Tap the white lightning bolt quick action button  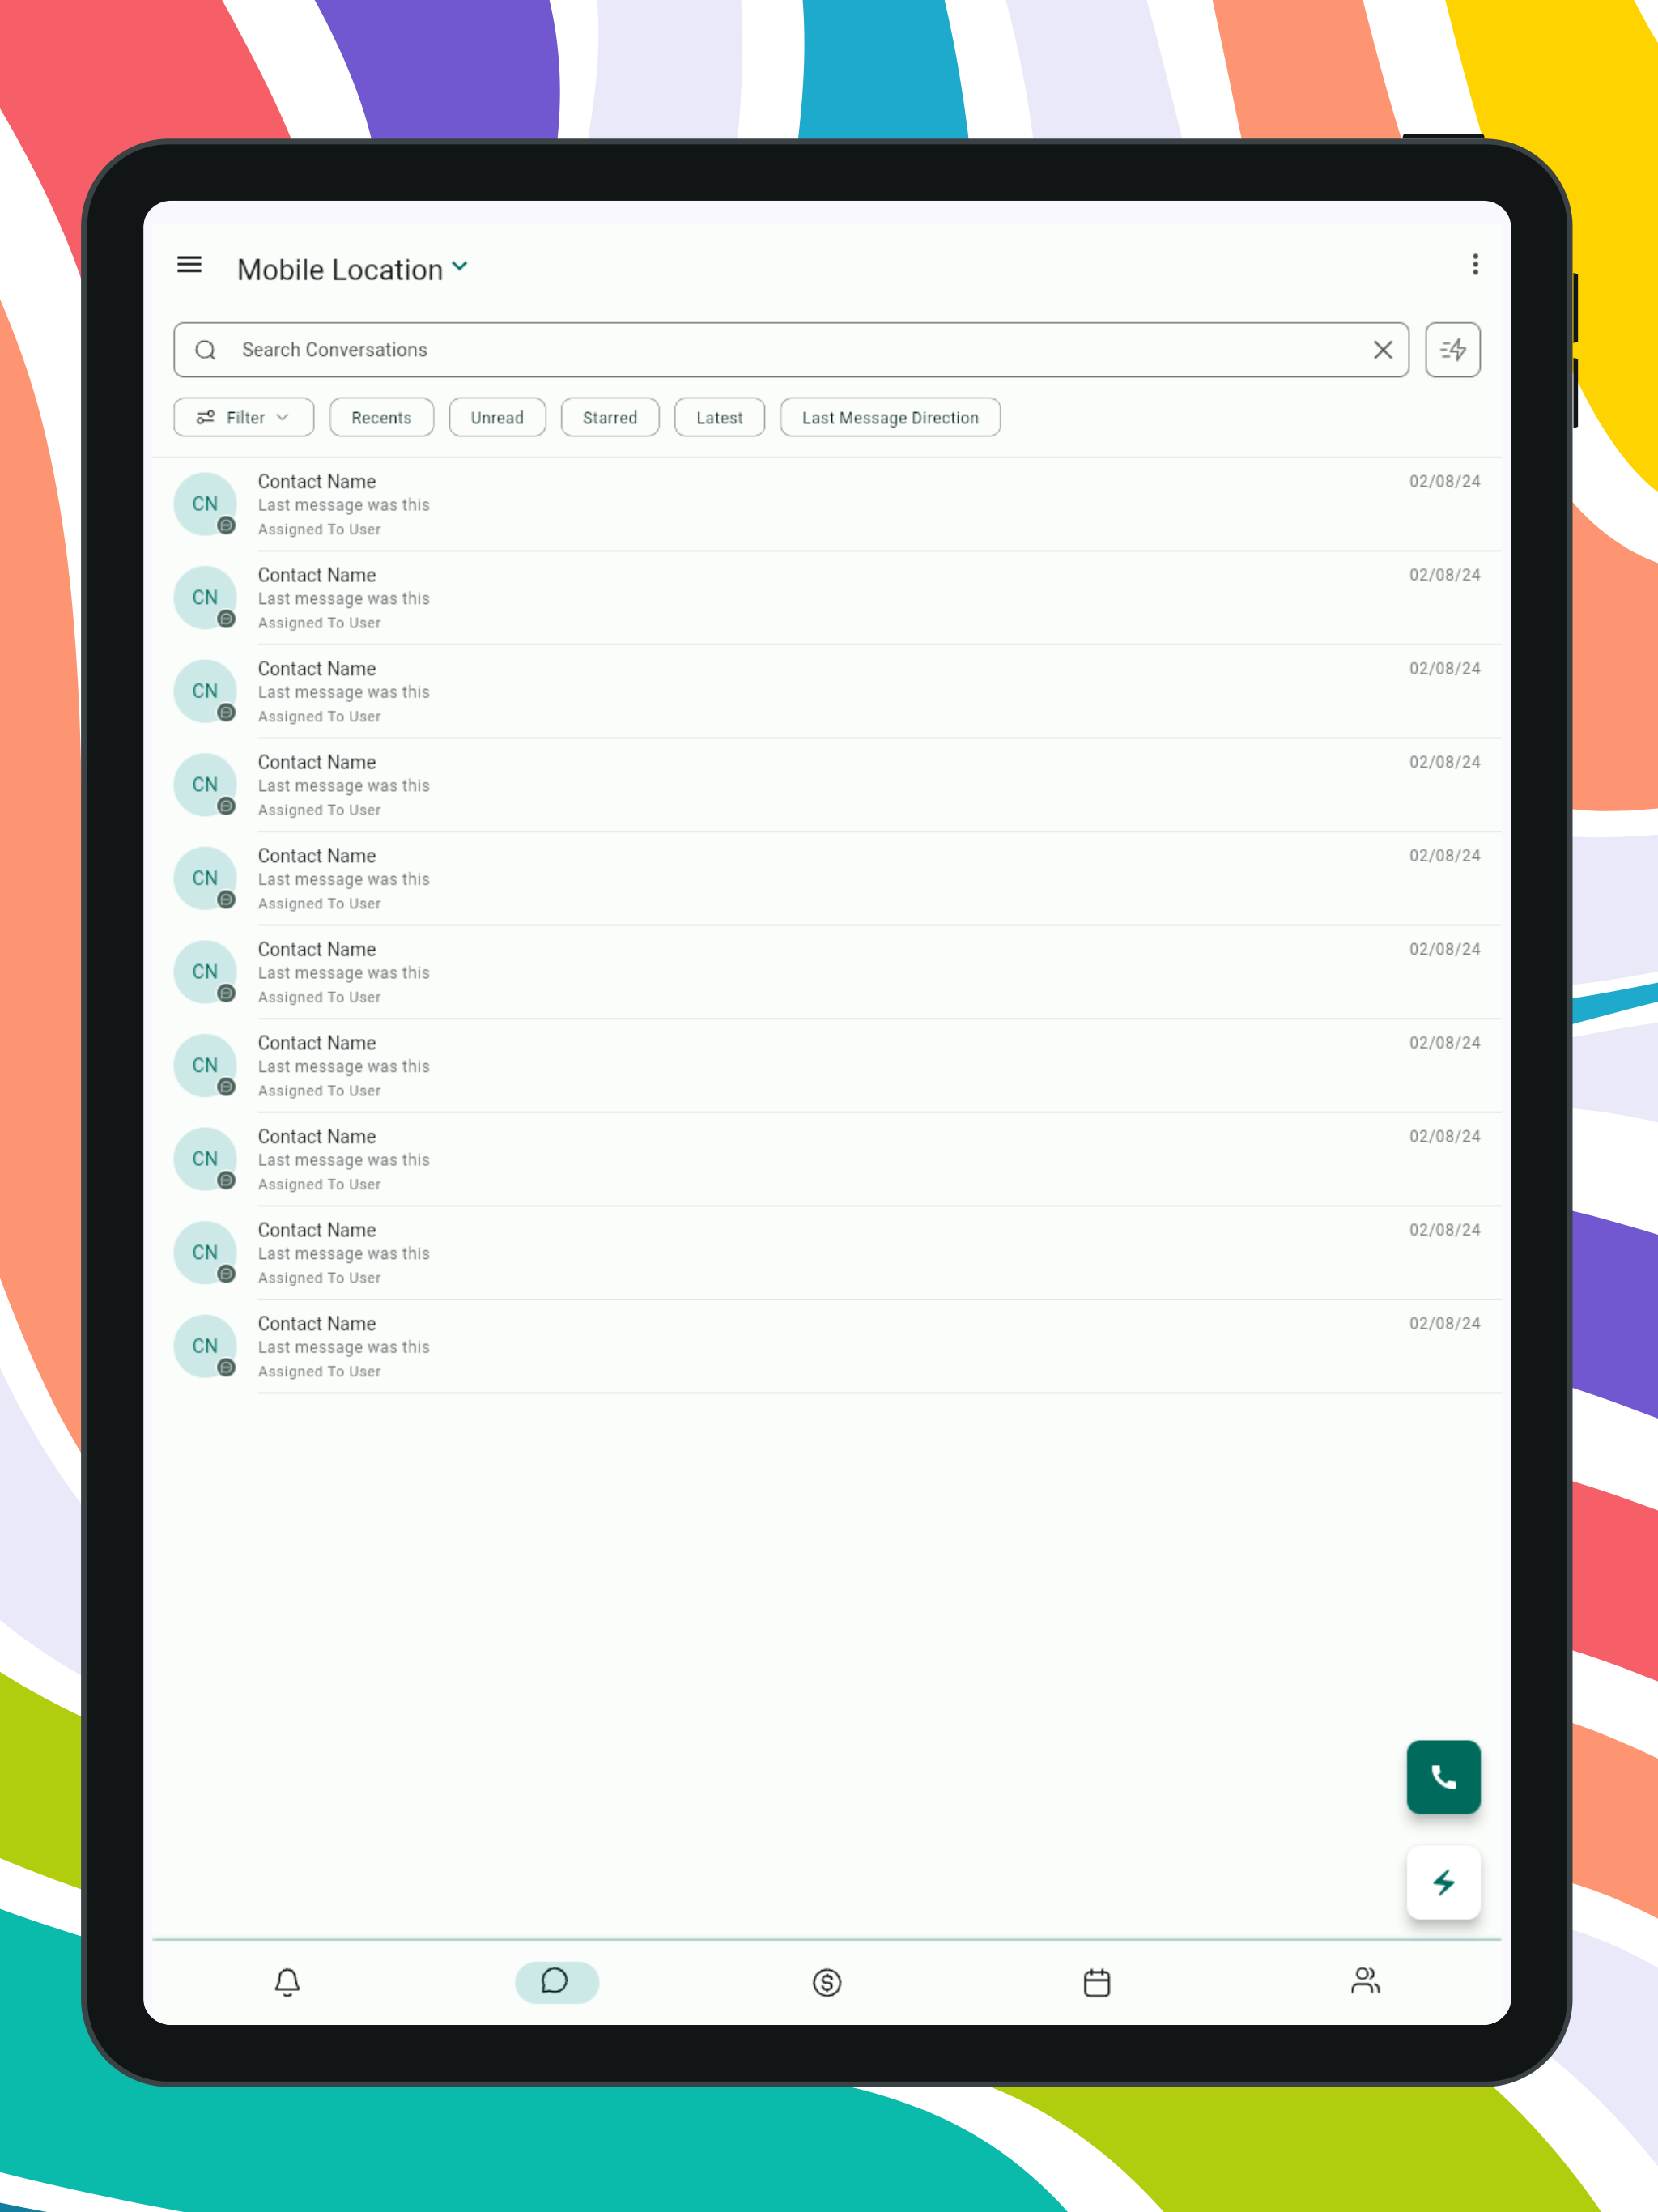click(1443, 1883)
